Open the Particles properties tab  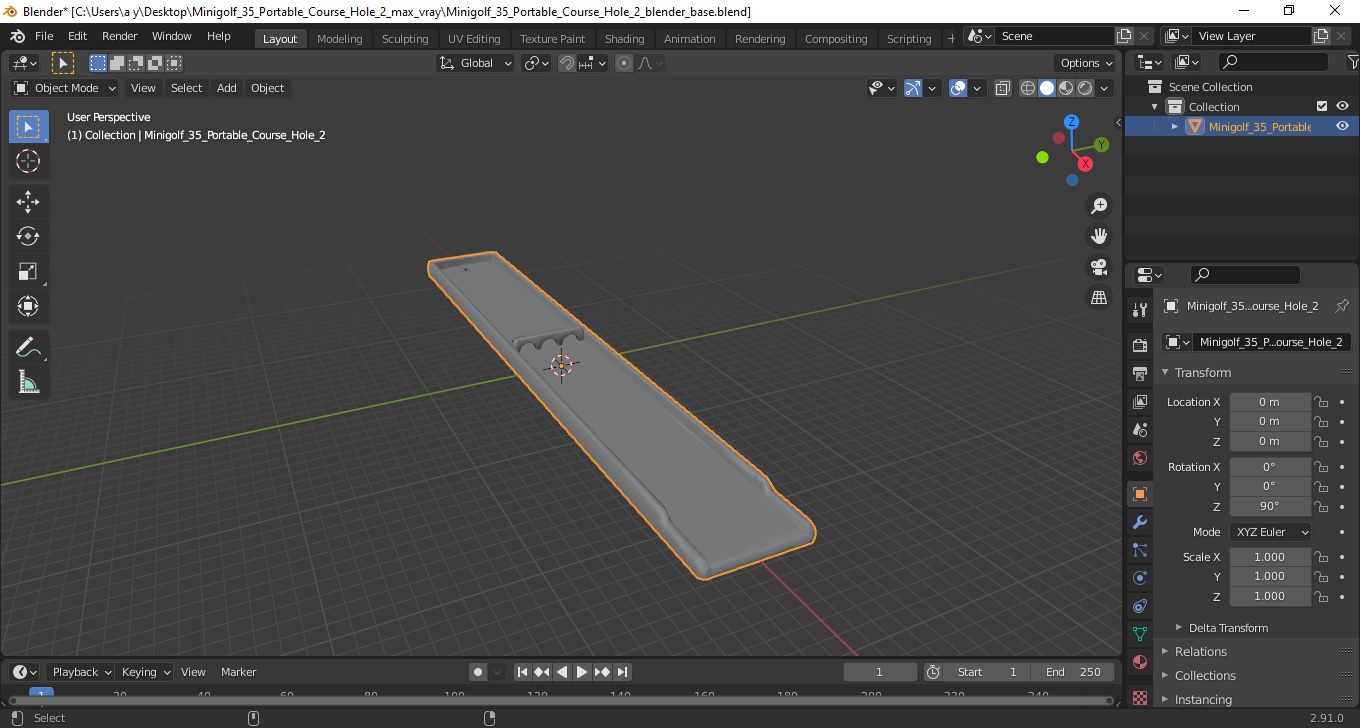coord(1139,550)
